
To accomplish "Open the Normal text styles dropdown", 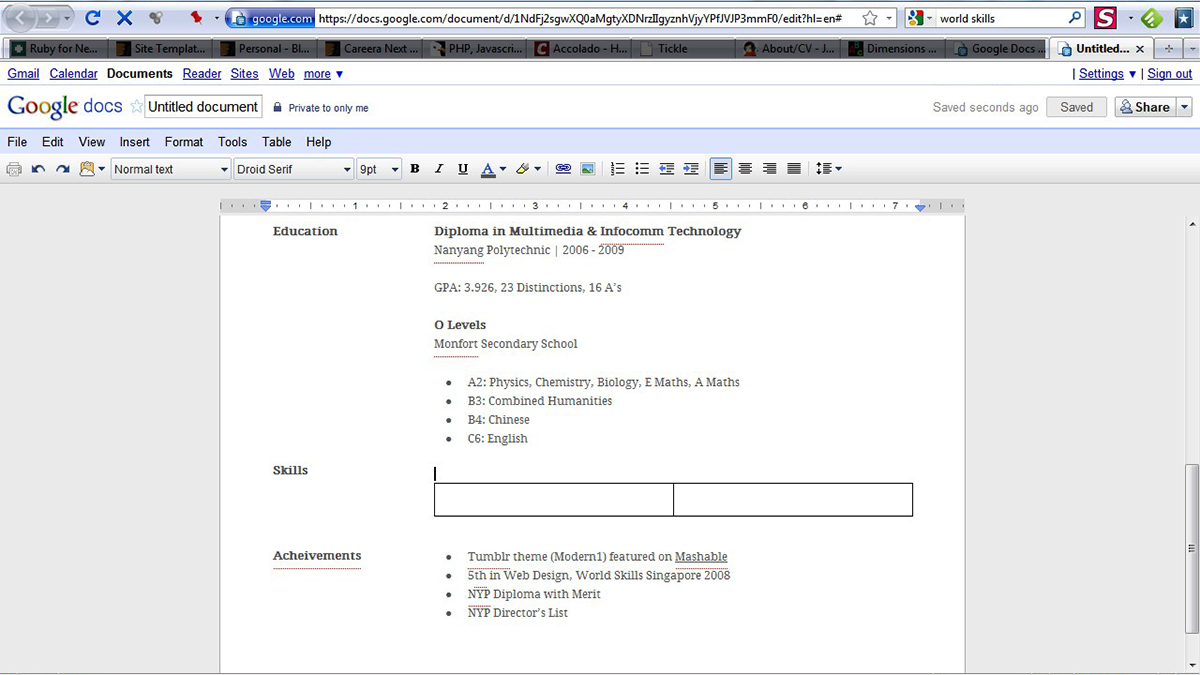I will tap(170, 168).
